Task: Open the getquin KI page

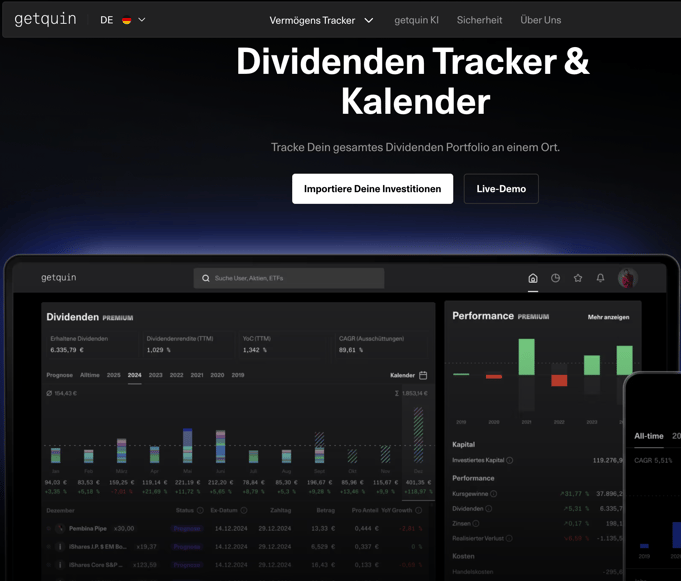Action: (416, 20)
